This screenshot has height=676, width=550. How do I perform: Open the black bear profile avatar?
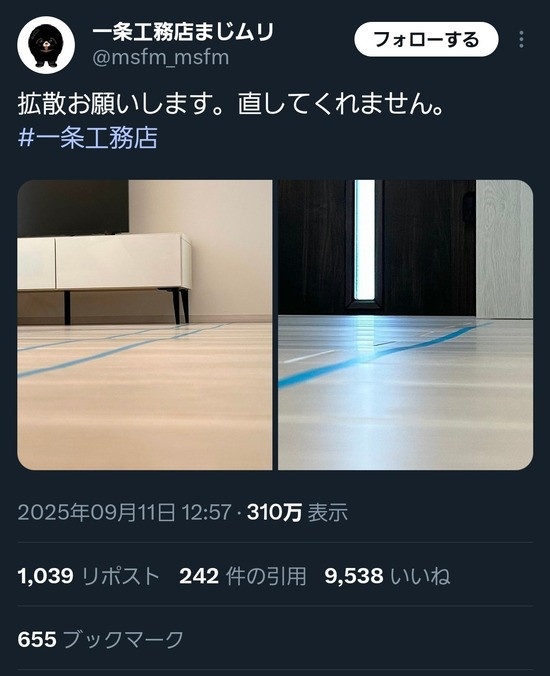click(x=46, y=45)
